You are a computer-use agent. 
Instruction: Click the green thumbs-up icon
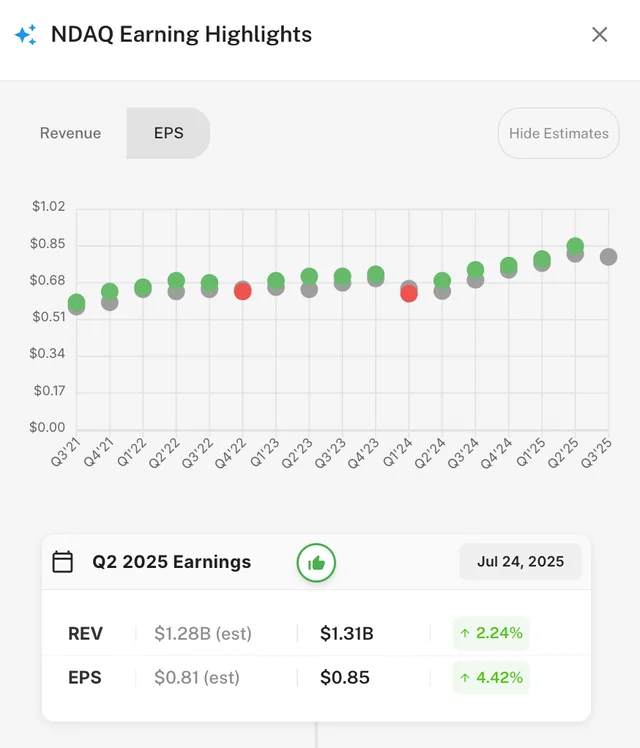316,563
